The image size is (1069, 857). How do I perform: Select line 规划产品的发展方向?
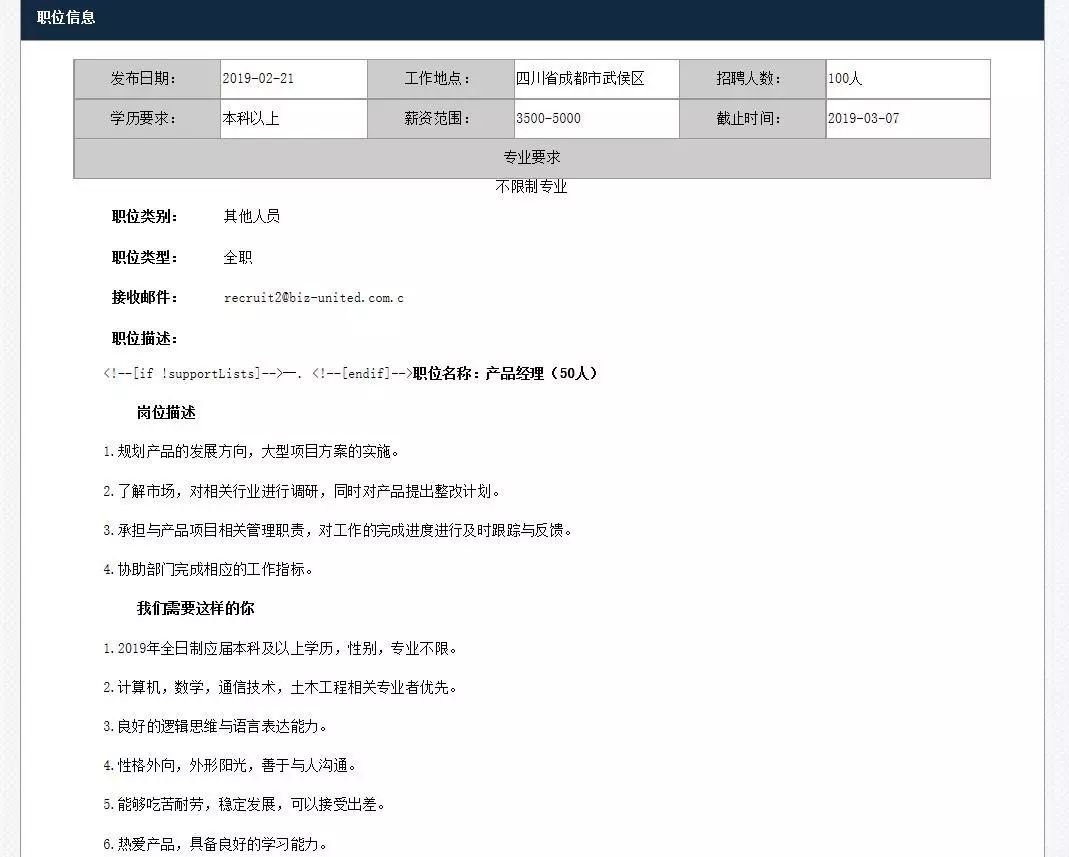click(x=251, y=451)
